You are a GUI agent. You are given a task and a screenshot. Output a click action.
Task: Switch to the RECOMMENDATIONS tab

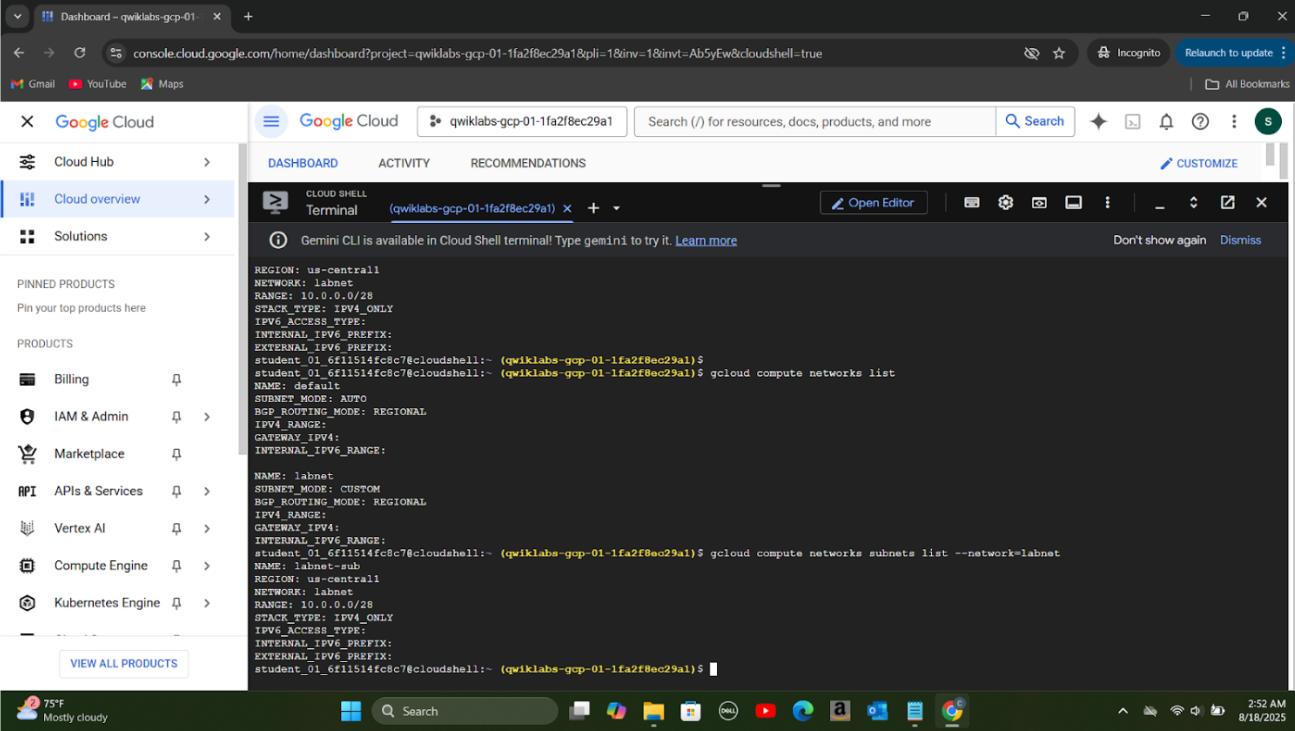(528, 163)
